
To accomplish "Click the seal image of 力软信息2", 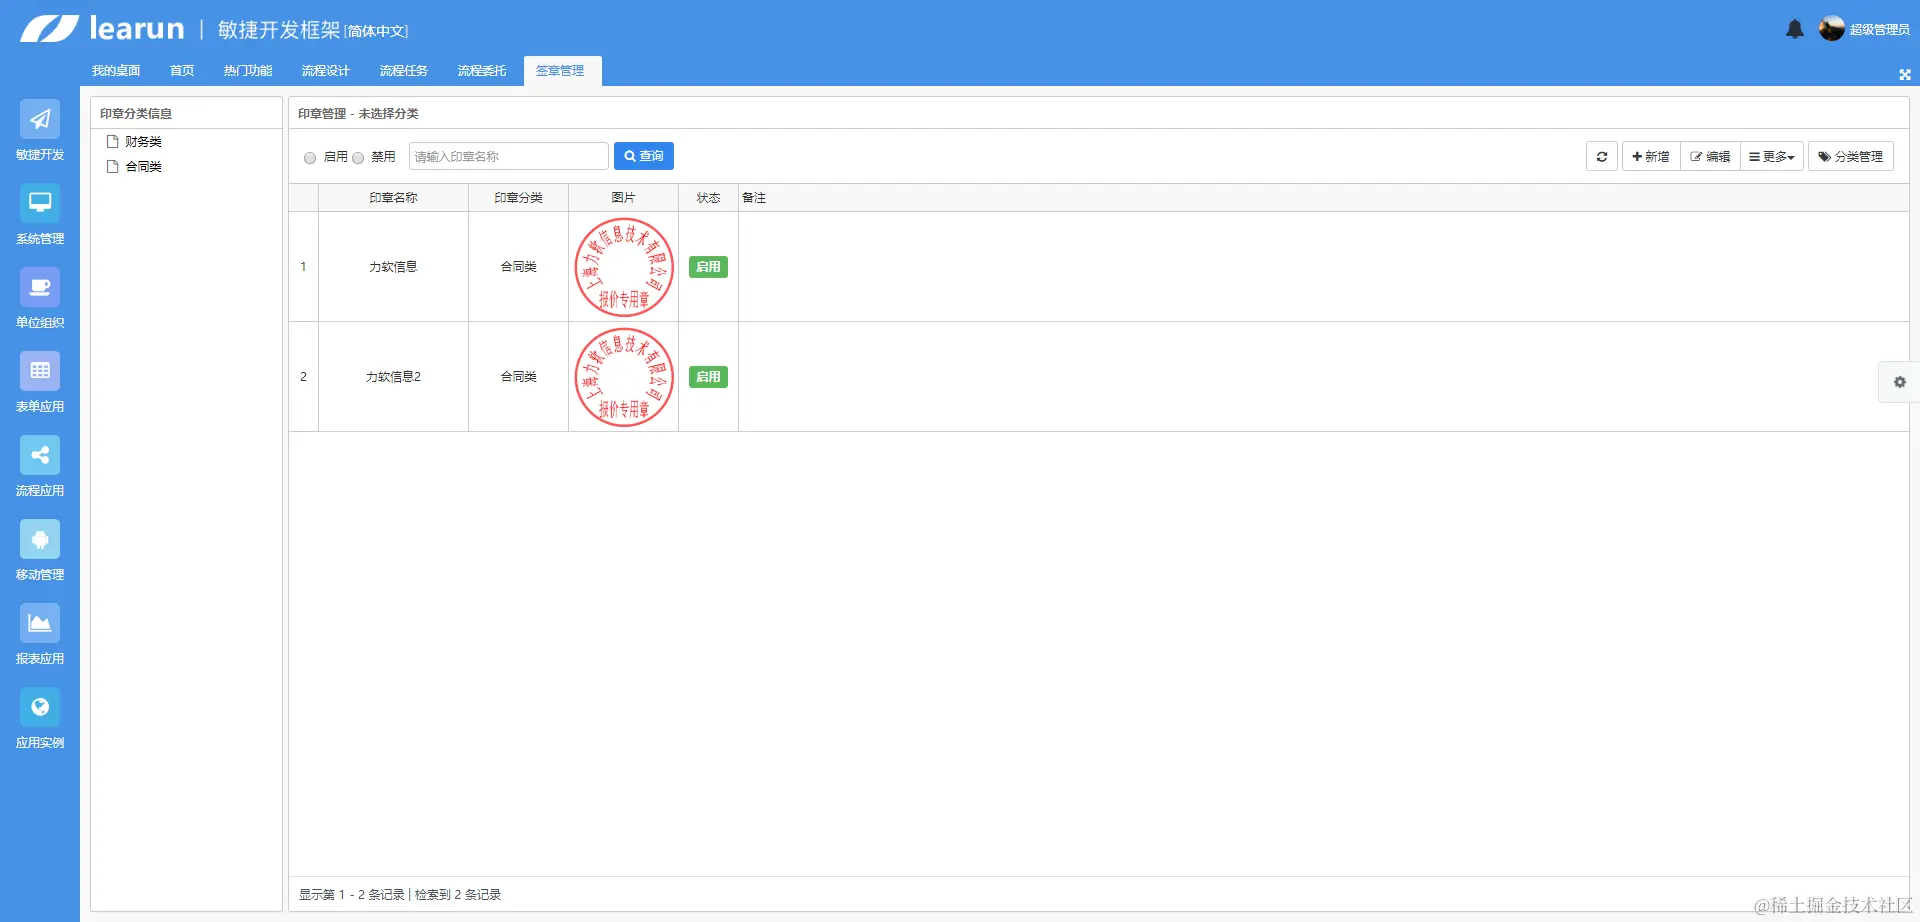I will coord(624,377).
